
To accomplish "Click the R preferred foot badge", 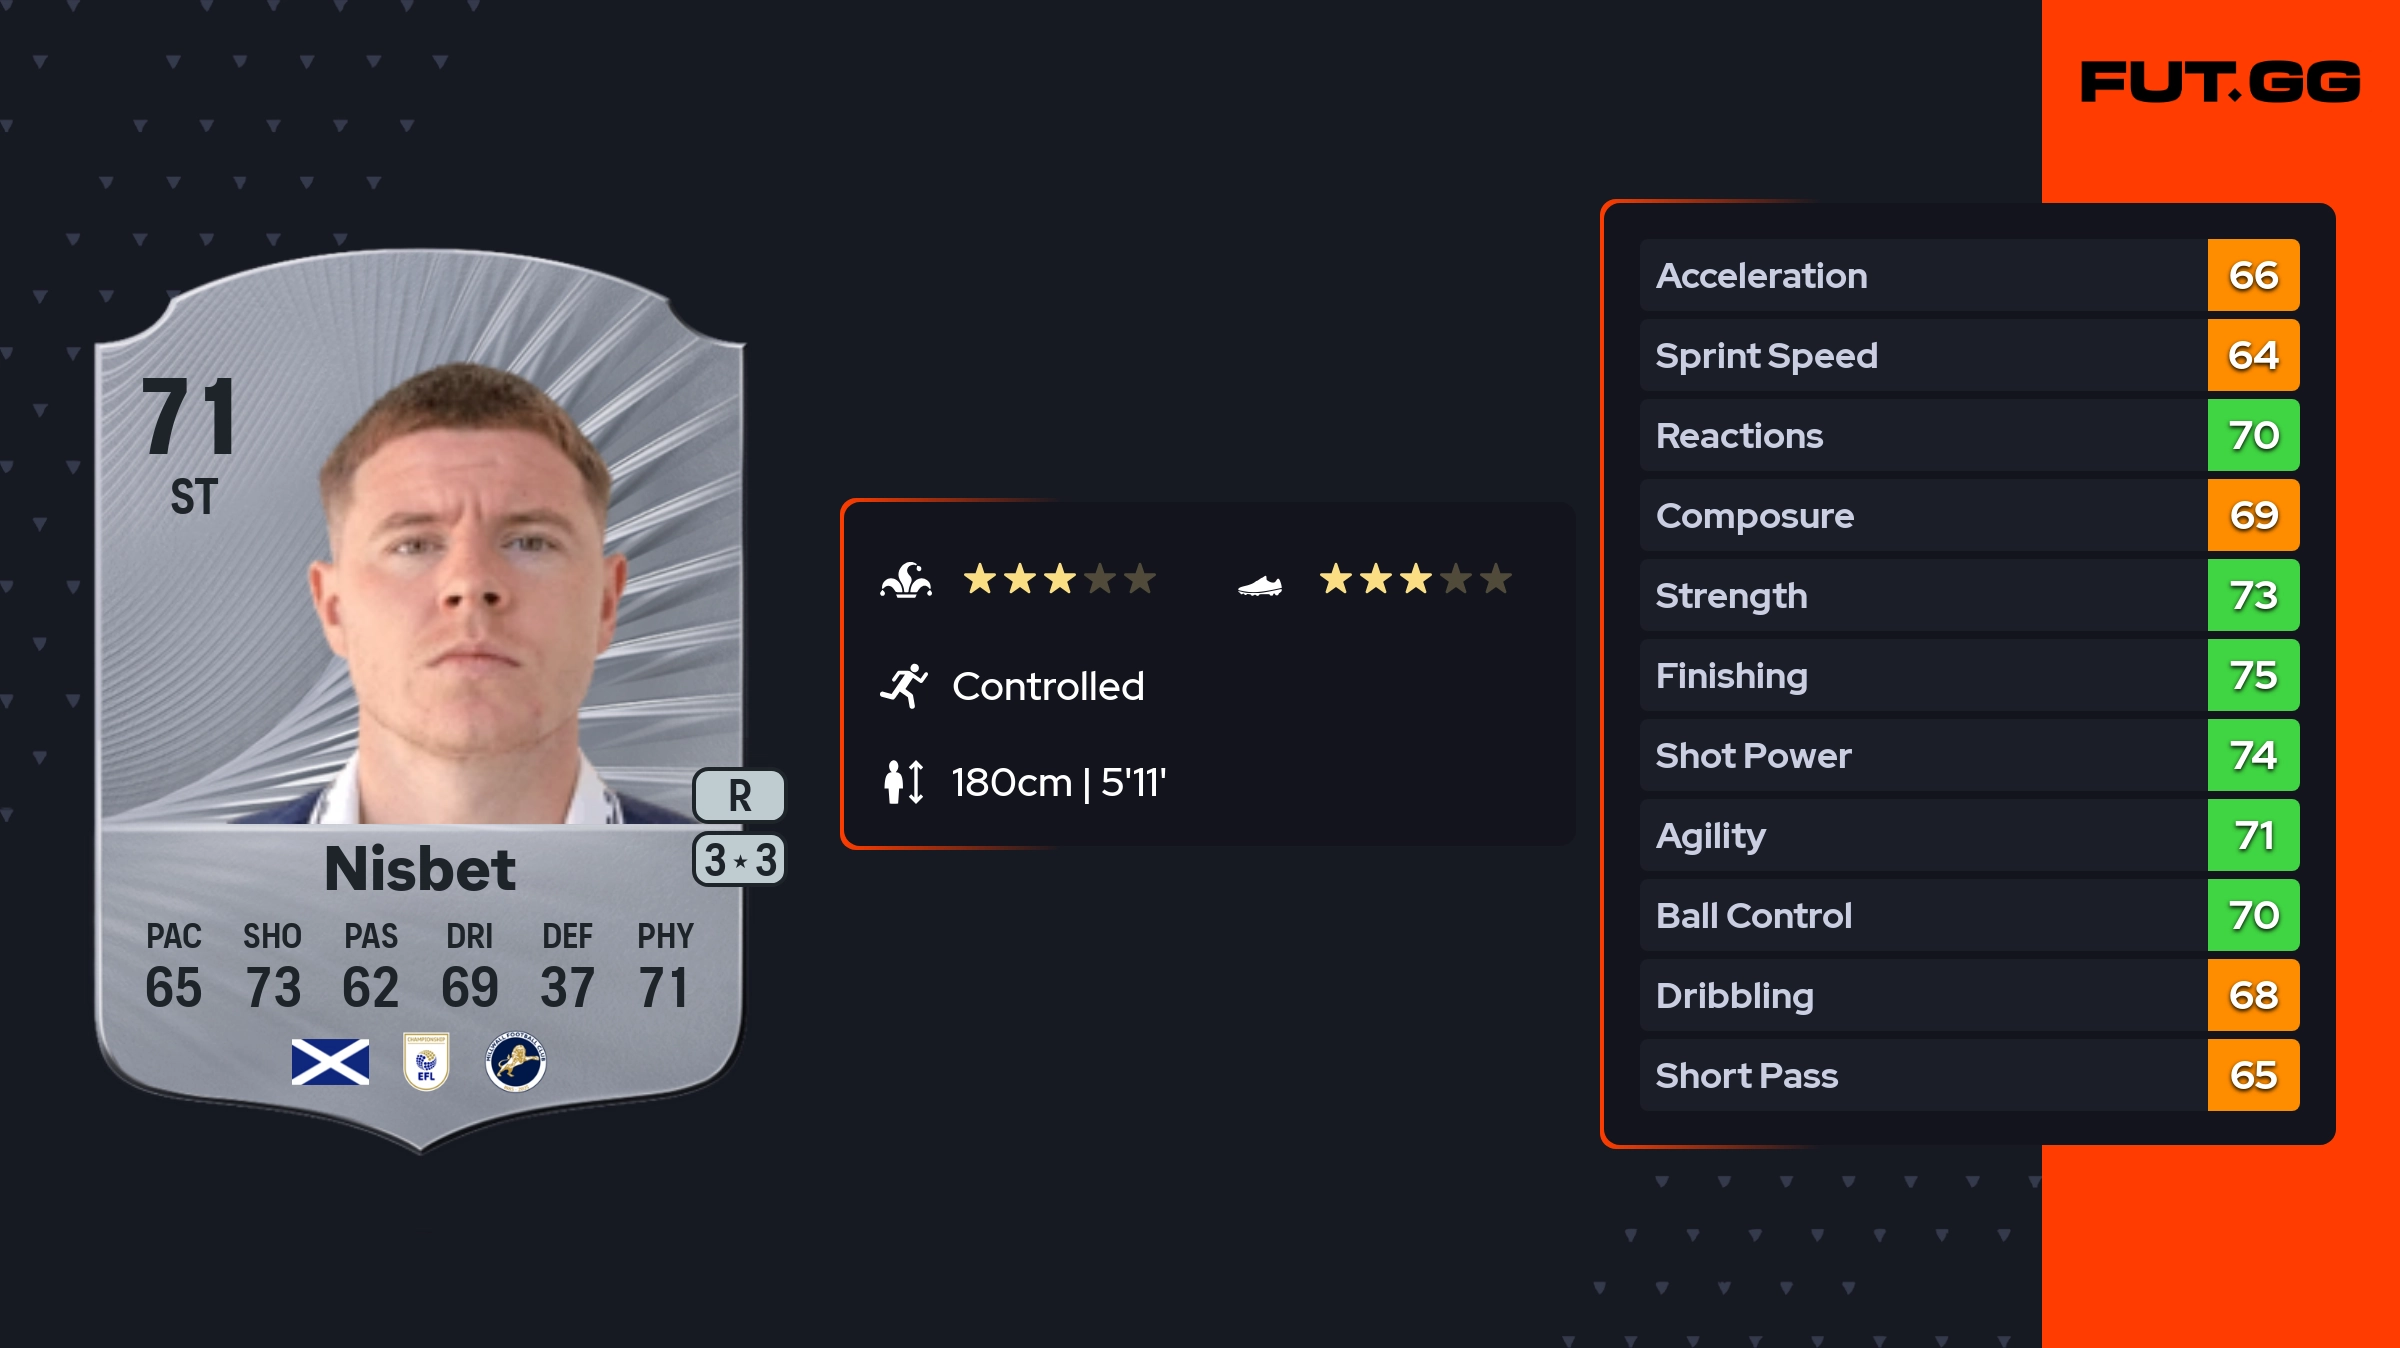I will 739,796.
